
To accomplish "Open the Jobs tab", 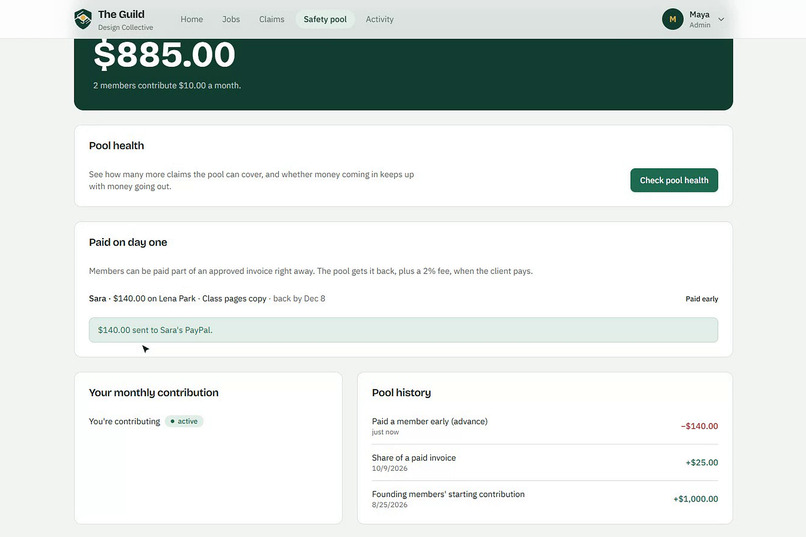I will pyautogui.click(x=231, y=19).
